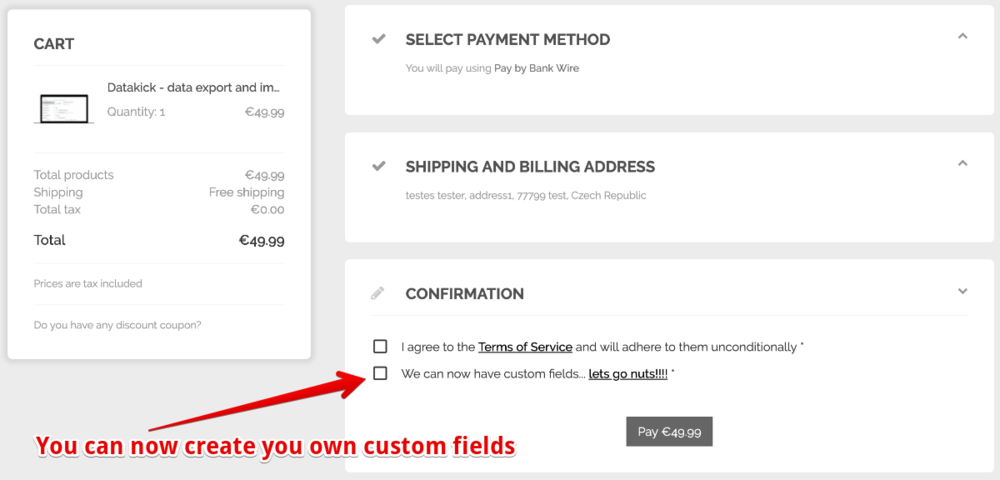Toggle the Confirmation section chevron
Image resolution: width=1000 pixels, height=480 pixels.
pyautogui.click(x=962, y=291)
